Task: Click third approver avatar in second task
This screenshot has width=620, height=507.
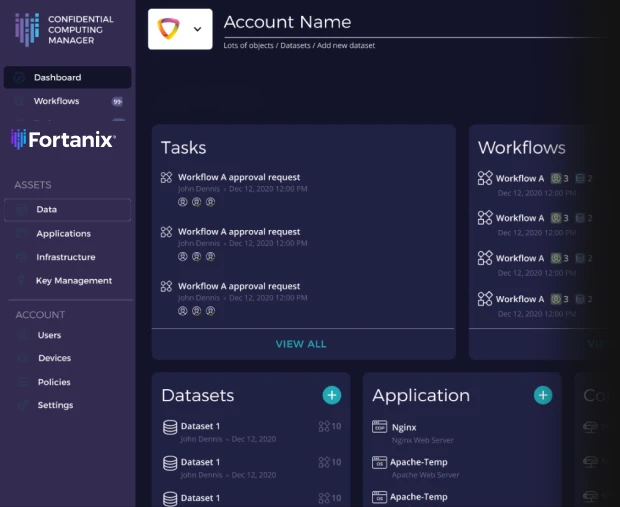Action: click(x=210, y=257)
